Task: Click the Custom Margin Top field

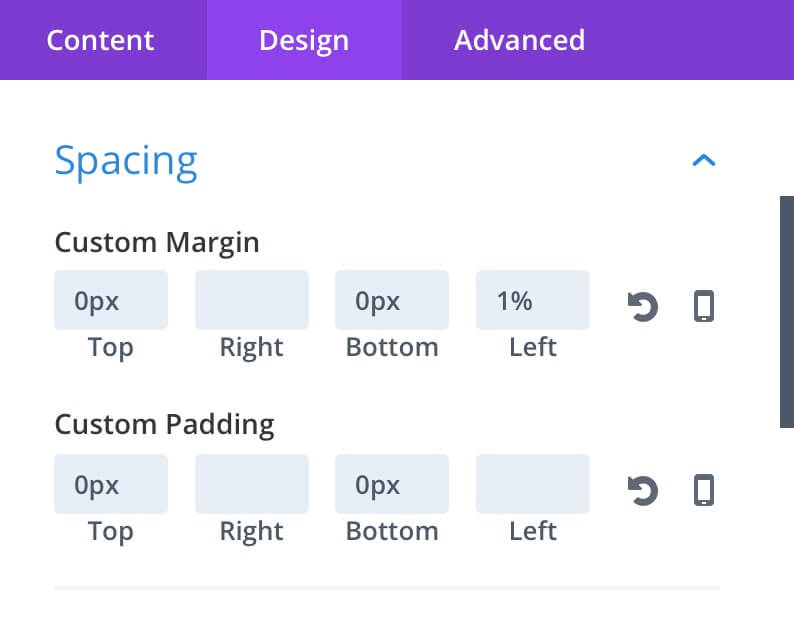Action: [111, 300]
